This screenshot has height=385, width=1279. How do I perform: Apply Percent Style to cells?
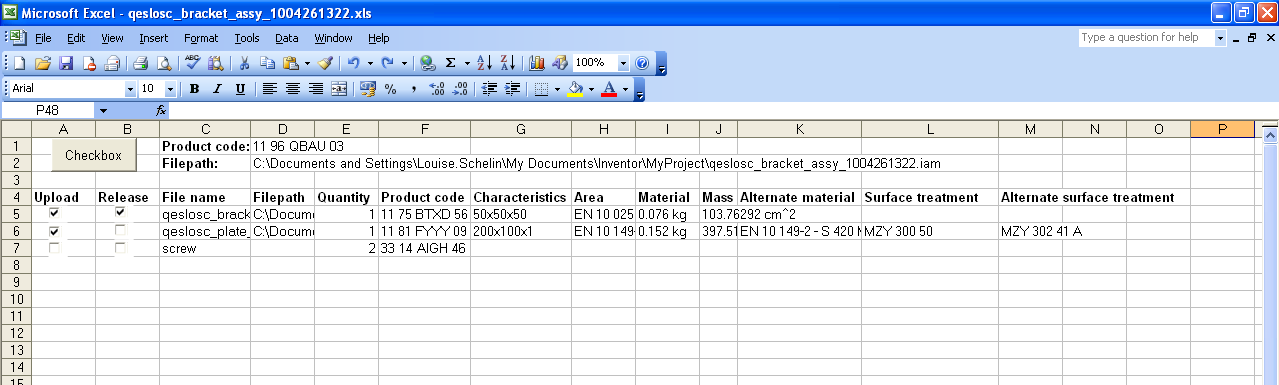390,89
